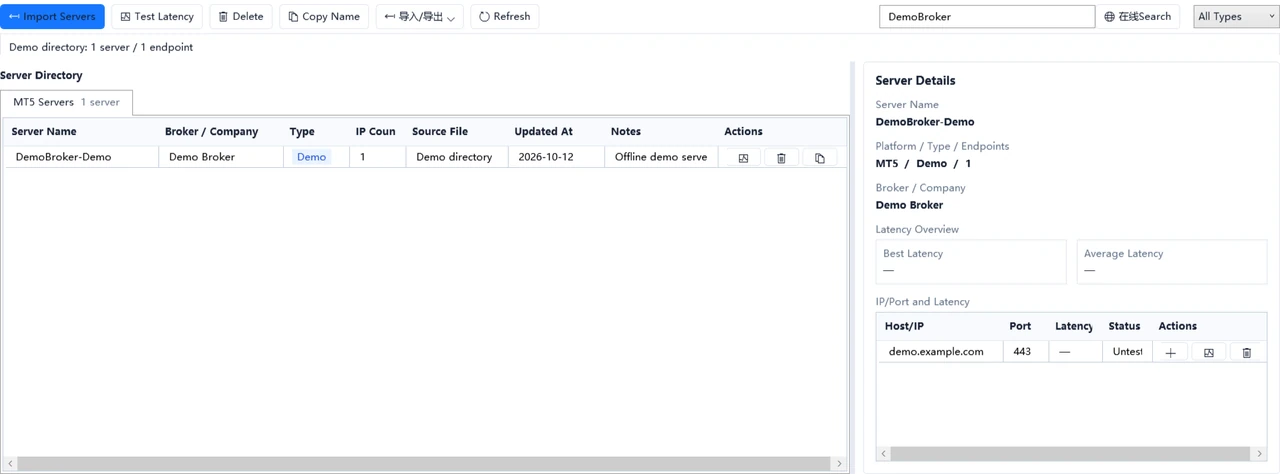This screenshot has width=1280, height=474.
Task: Click the 2026-10-12 date cell
Action: coord(555,157)
